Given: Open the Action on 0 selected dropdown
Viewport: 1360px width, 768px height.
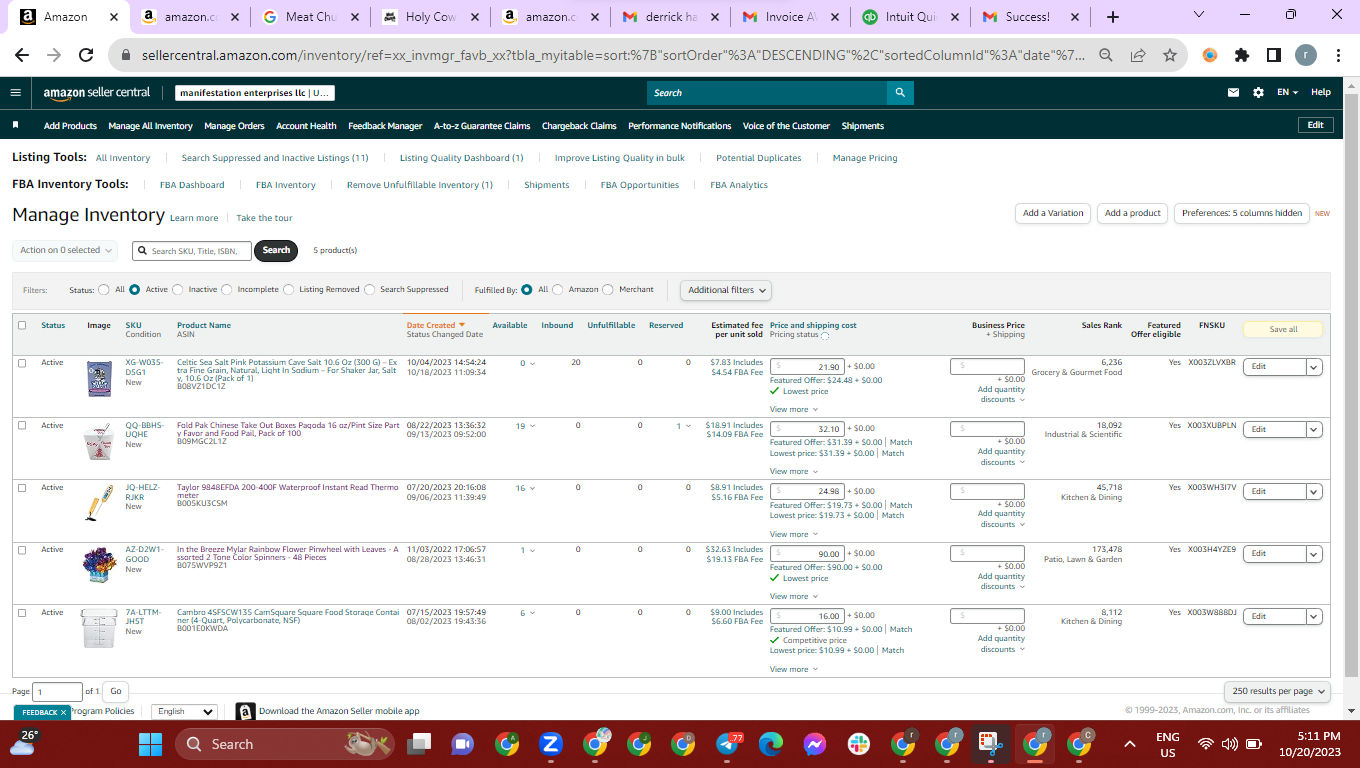Looking at the screenshot, I should [x=66, y=250].
